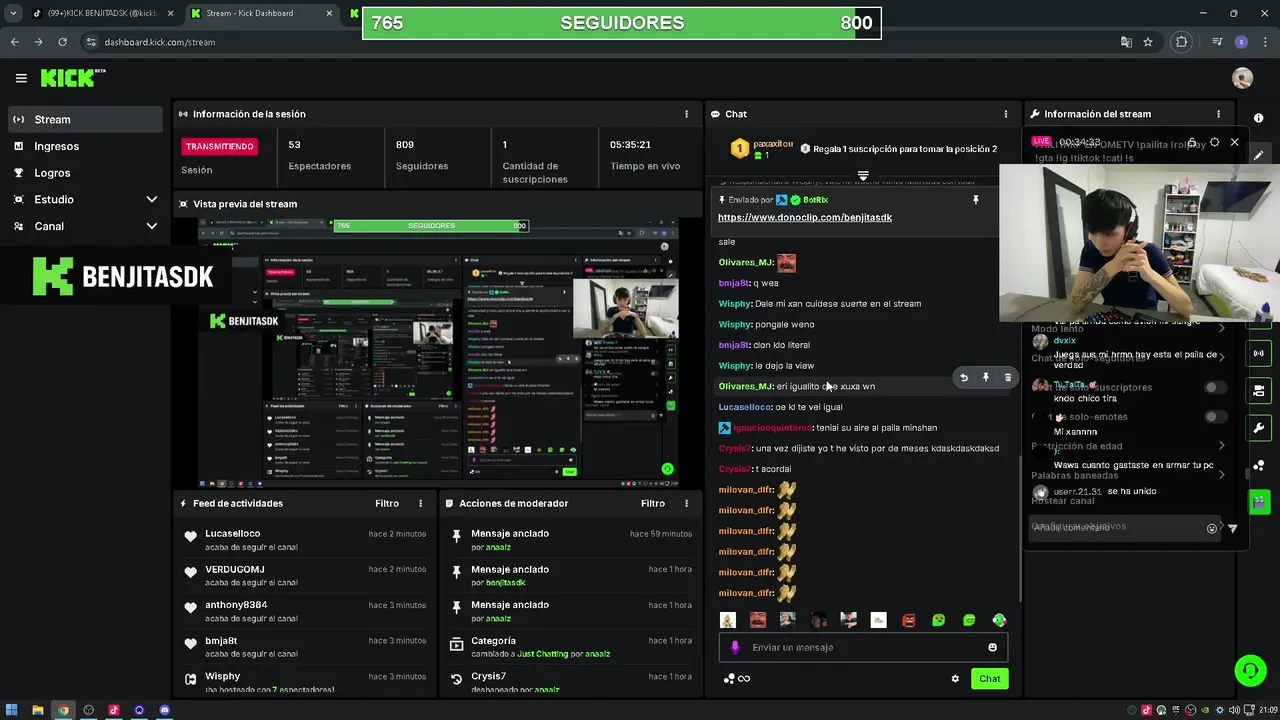Pin the hovered Olivares_MJ chat message
This screenshot has width=1280, height=720.
(x=986, y=378)
